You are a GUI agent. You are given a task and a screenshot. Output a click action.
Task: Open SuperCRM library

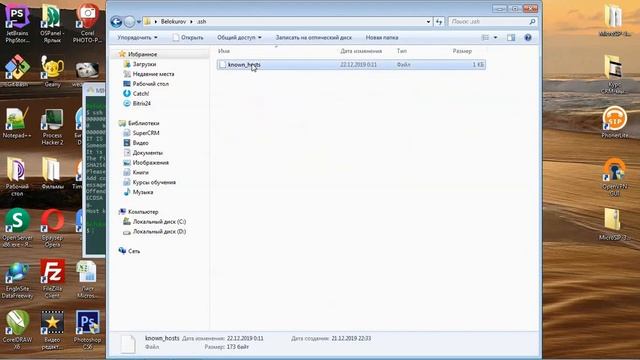(x=146, y=133)
